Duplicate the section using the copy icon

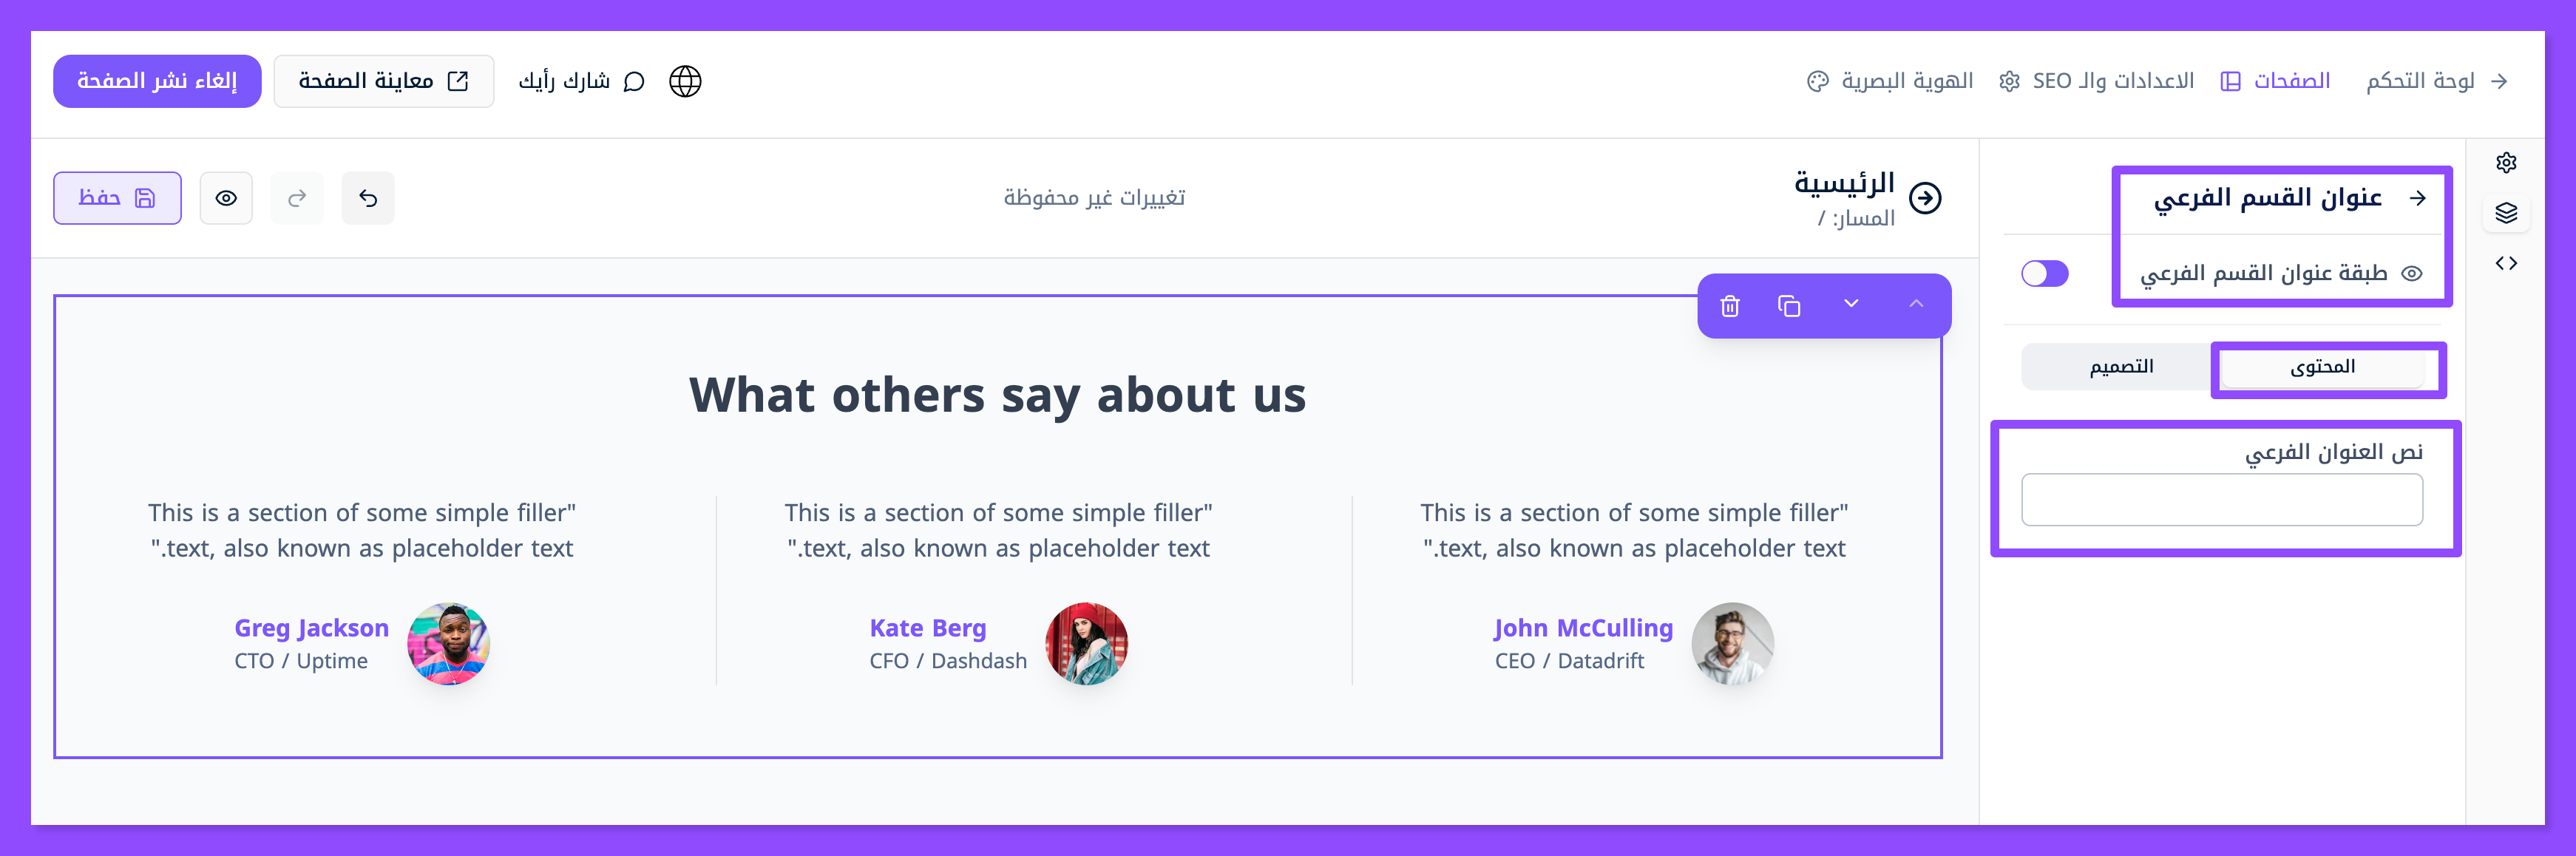[x=1789, y=306]
